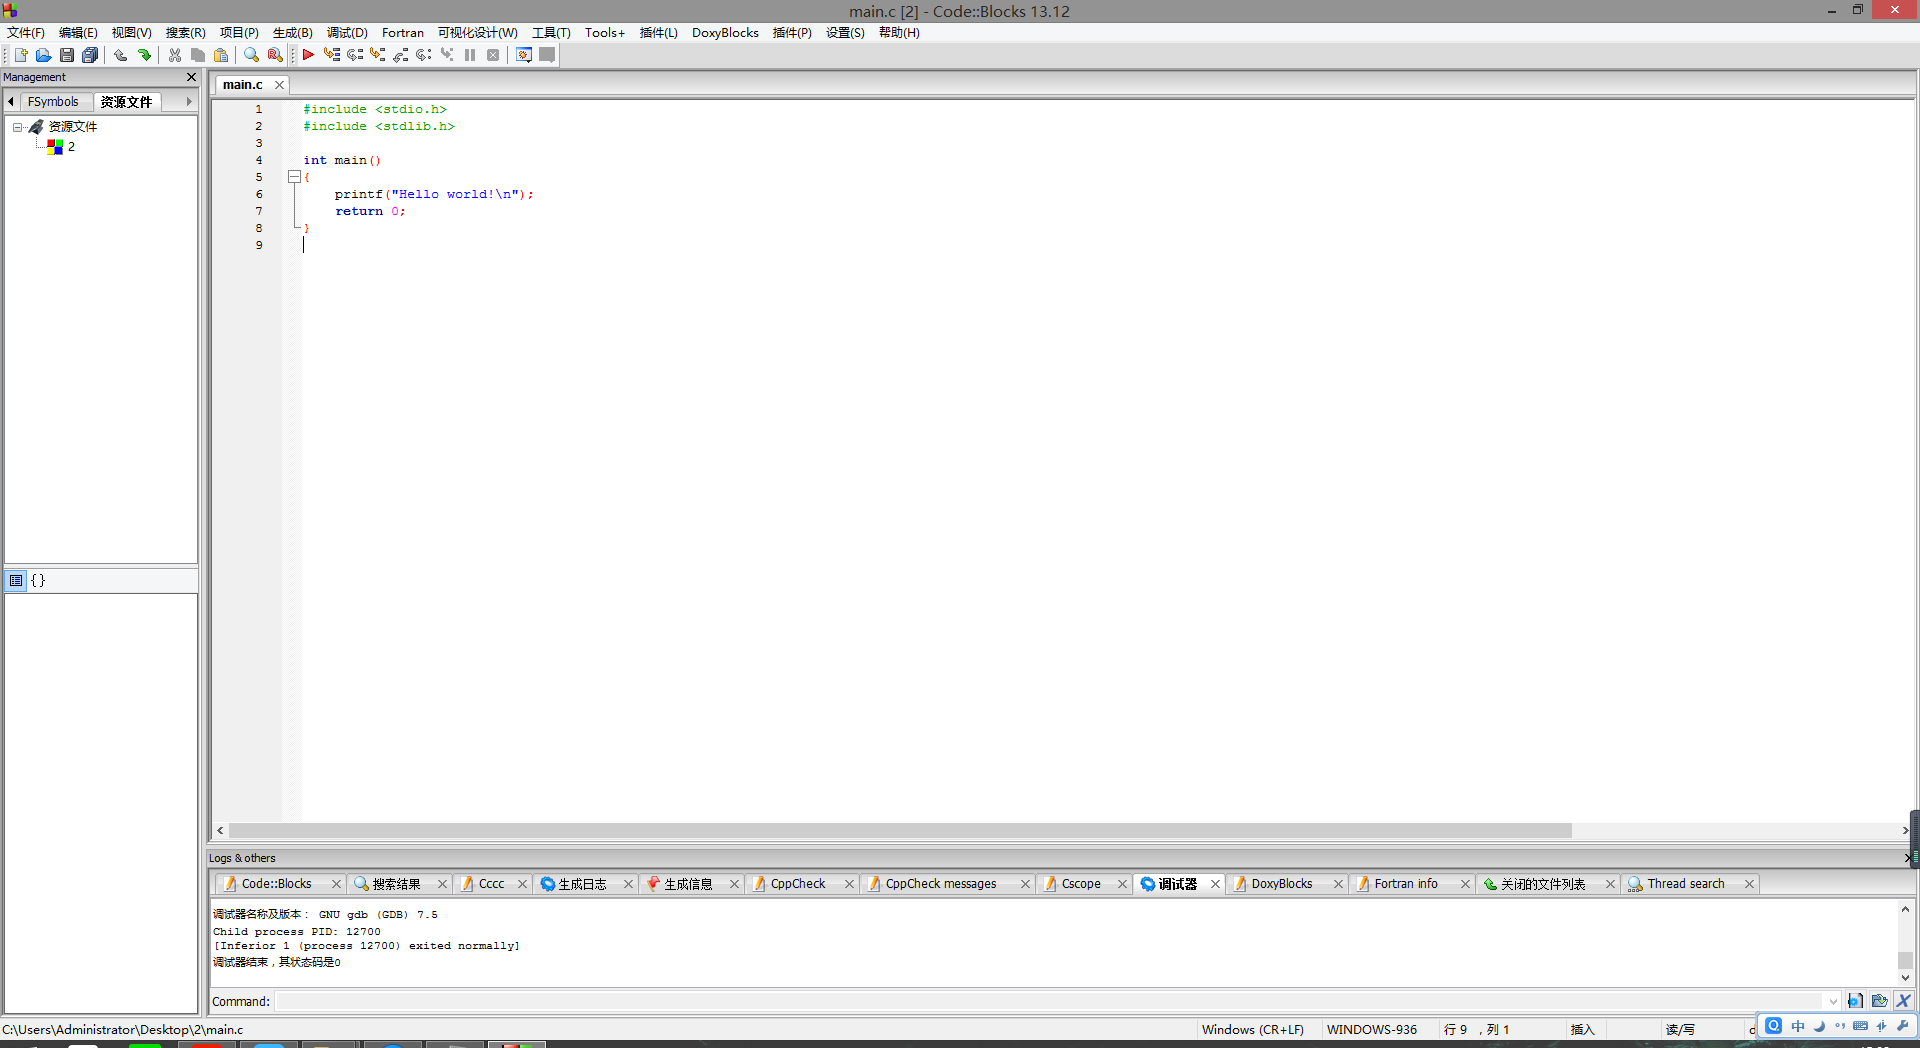Click the gray various info icon
The height and width of the screenshot is (1048, 1920).
547,55
